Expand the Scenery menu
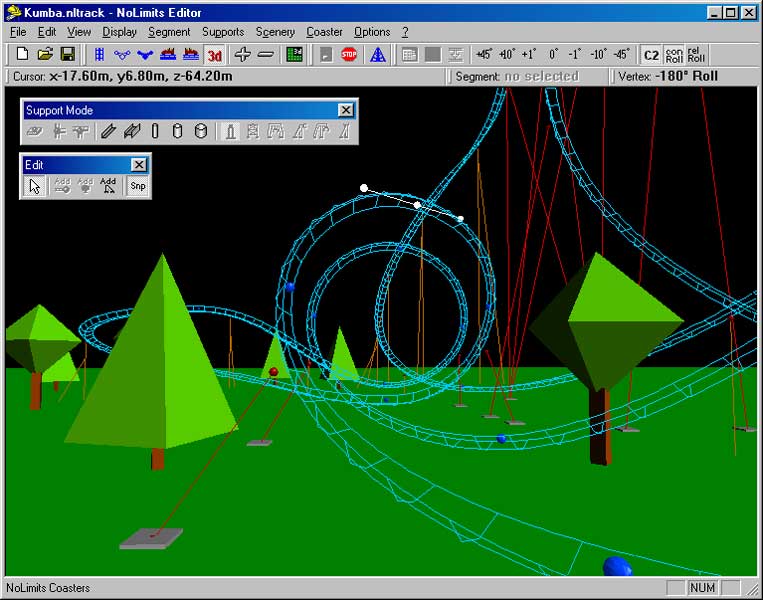This screenshot has width=763, height=600. [x=275, y=32]
